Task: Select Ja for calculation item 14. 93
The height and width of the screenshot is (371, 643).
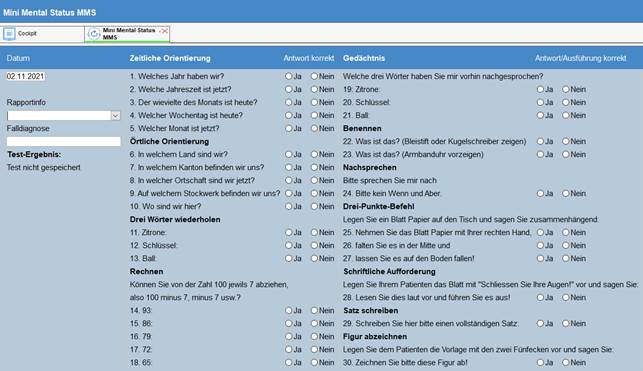Action: coord(289,311)
